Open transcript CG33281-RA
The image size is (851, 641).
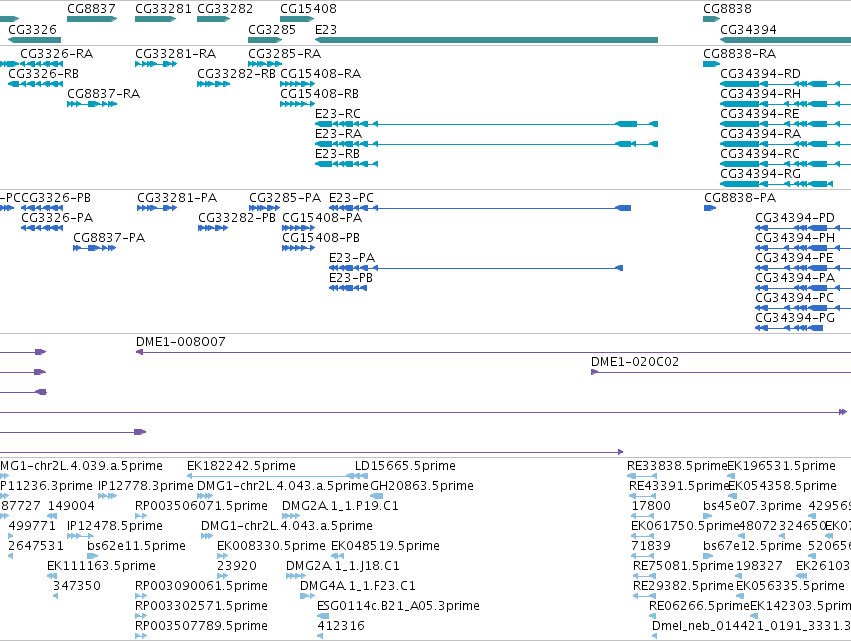[x=175, y=54]
